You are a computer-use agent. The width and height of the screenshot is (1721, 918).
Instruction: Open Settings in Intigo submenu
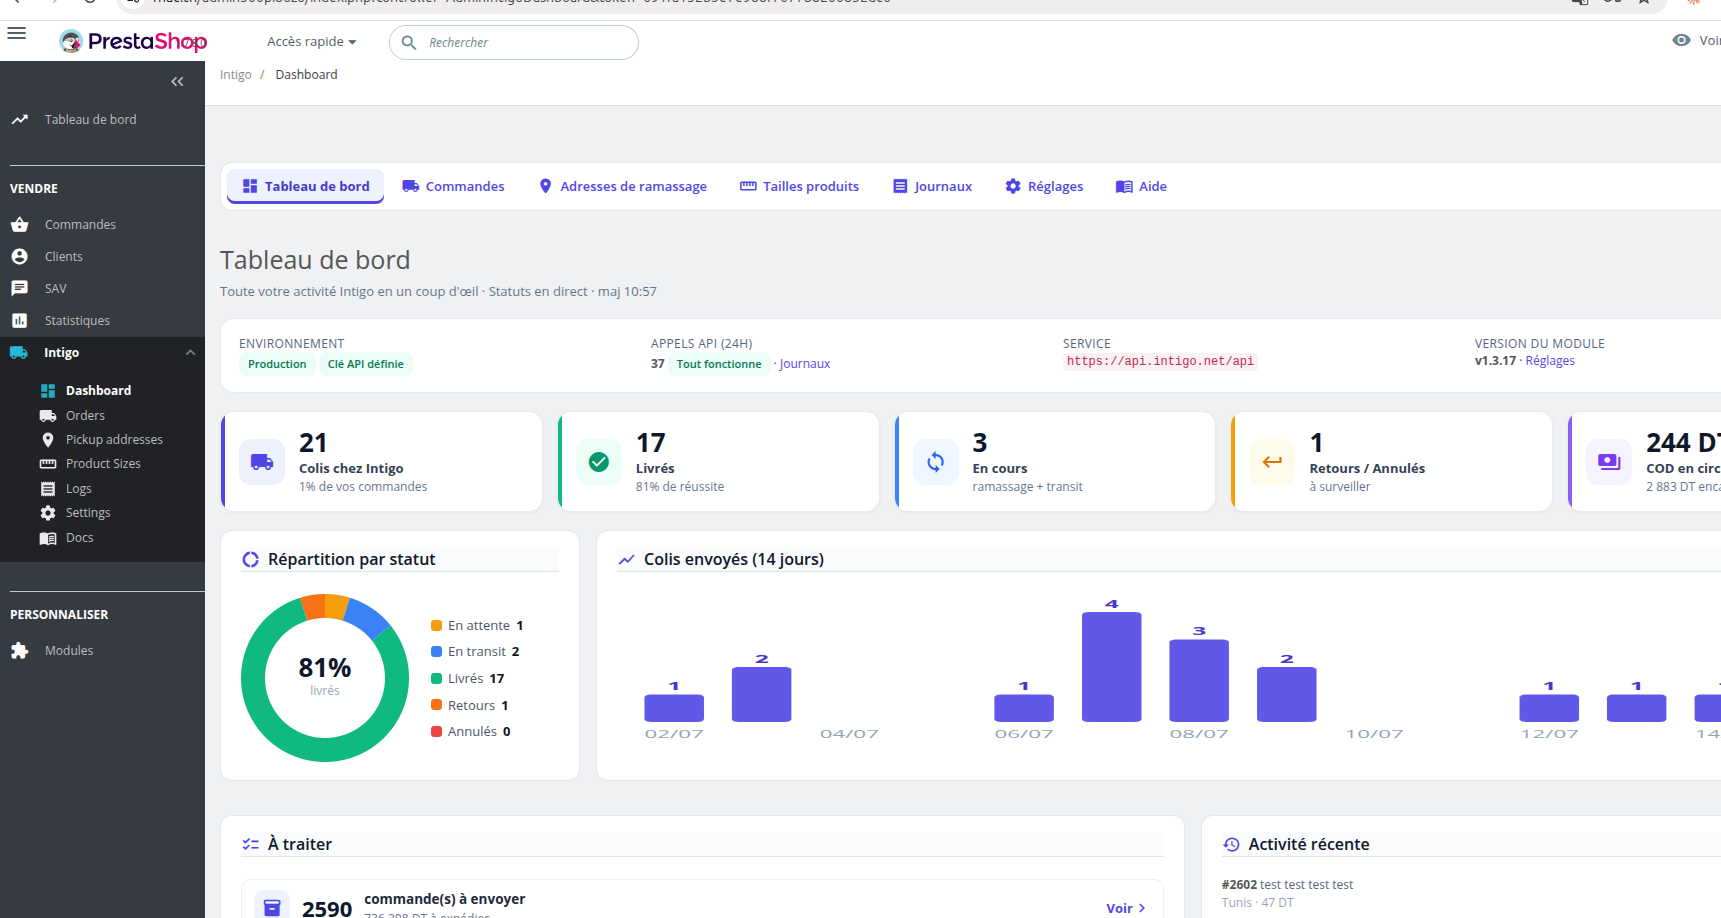[x=88, y=513]
